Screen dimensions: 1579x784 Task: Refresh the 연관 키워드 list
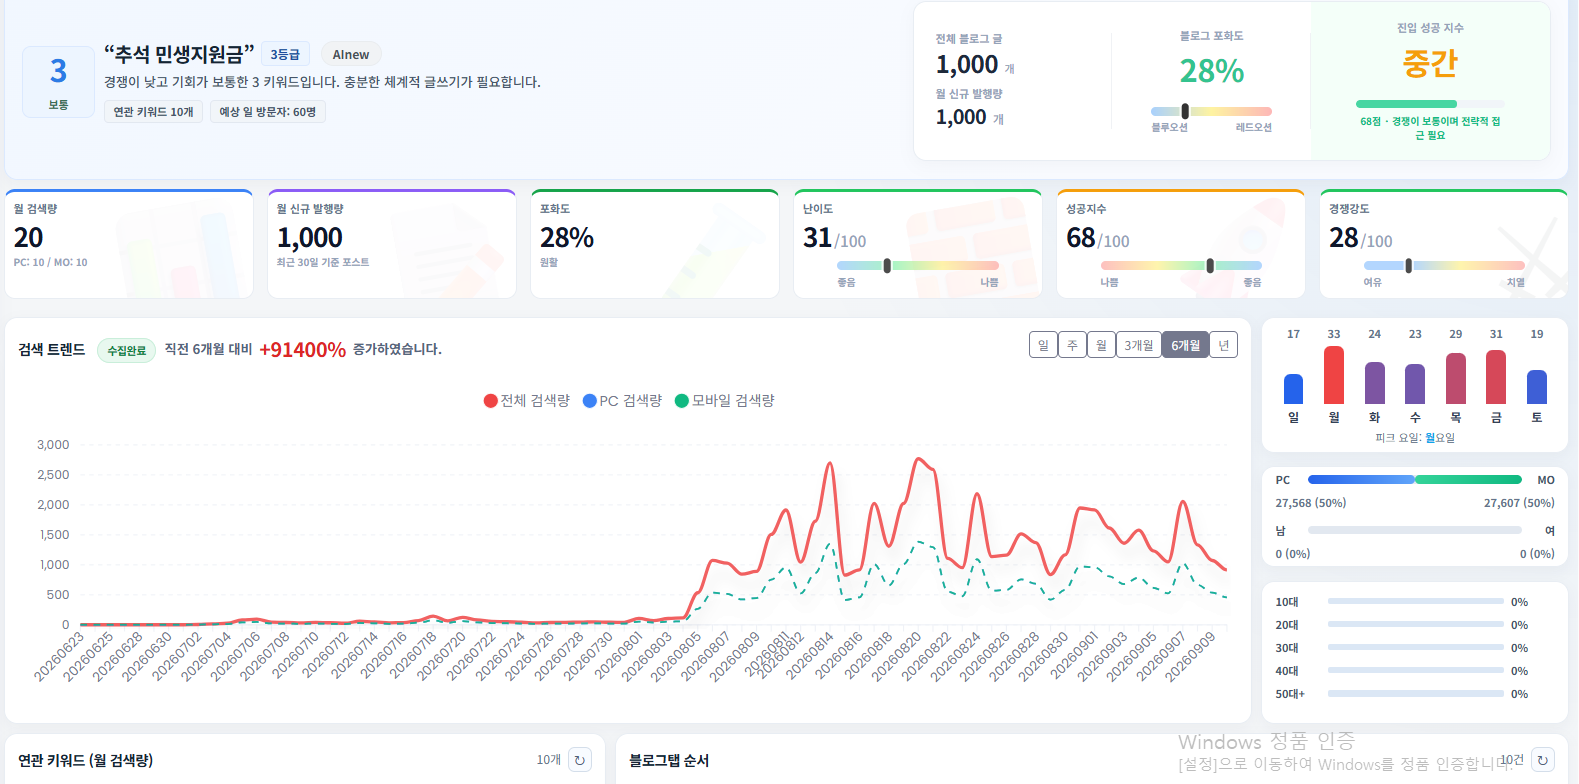pyautogui.click(x=580, y=760)
